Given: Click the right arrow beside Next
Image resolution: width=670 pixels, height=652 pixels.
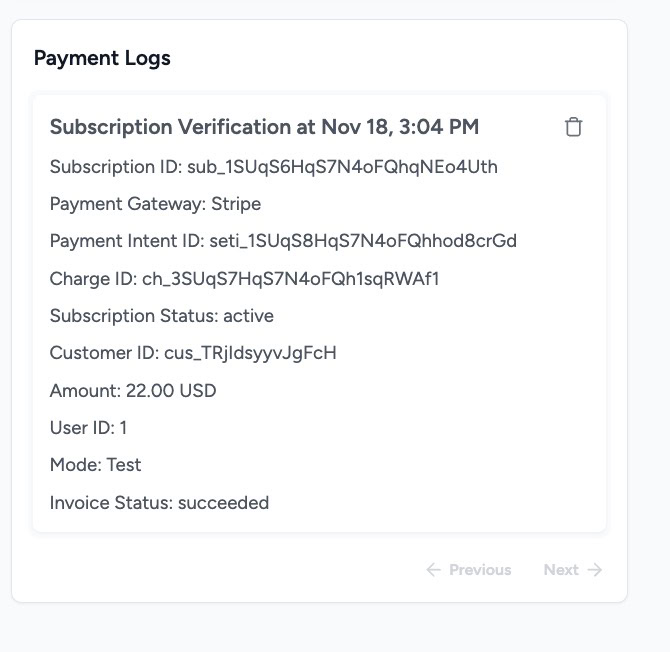Looking at the screenshot, I should coord(595,570).
